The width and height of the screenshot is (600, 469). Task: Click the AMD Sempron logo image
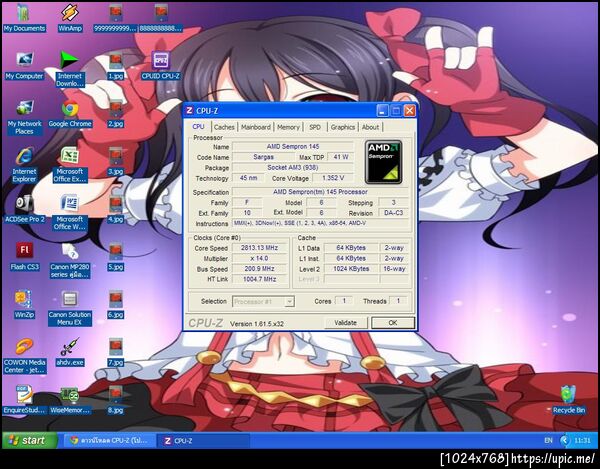point(383,162)
